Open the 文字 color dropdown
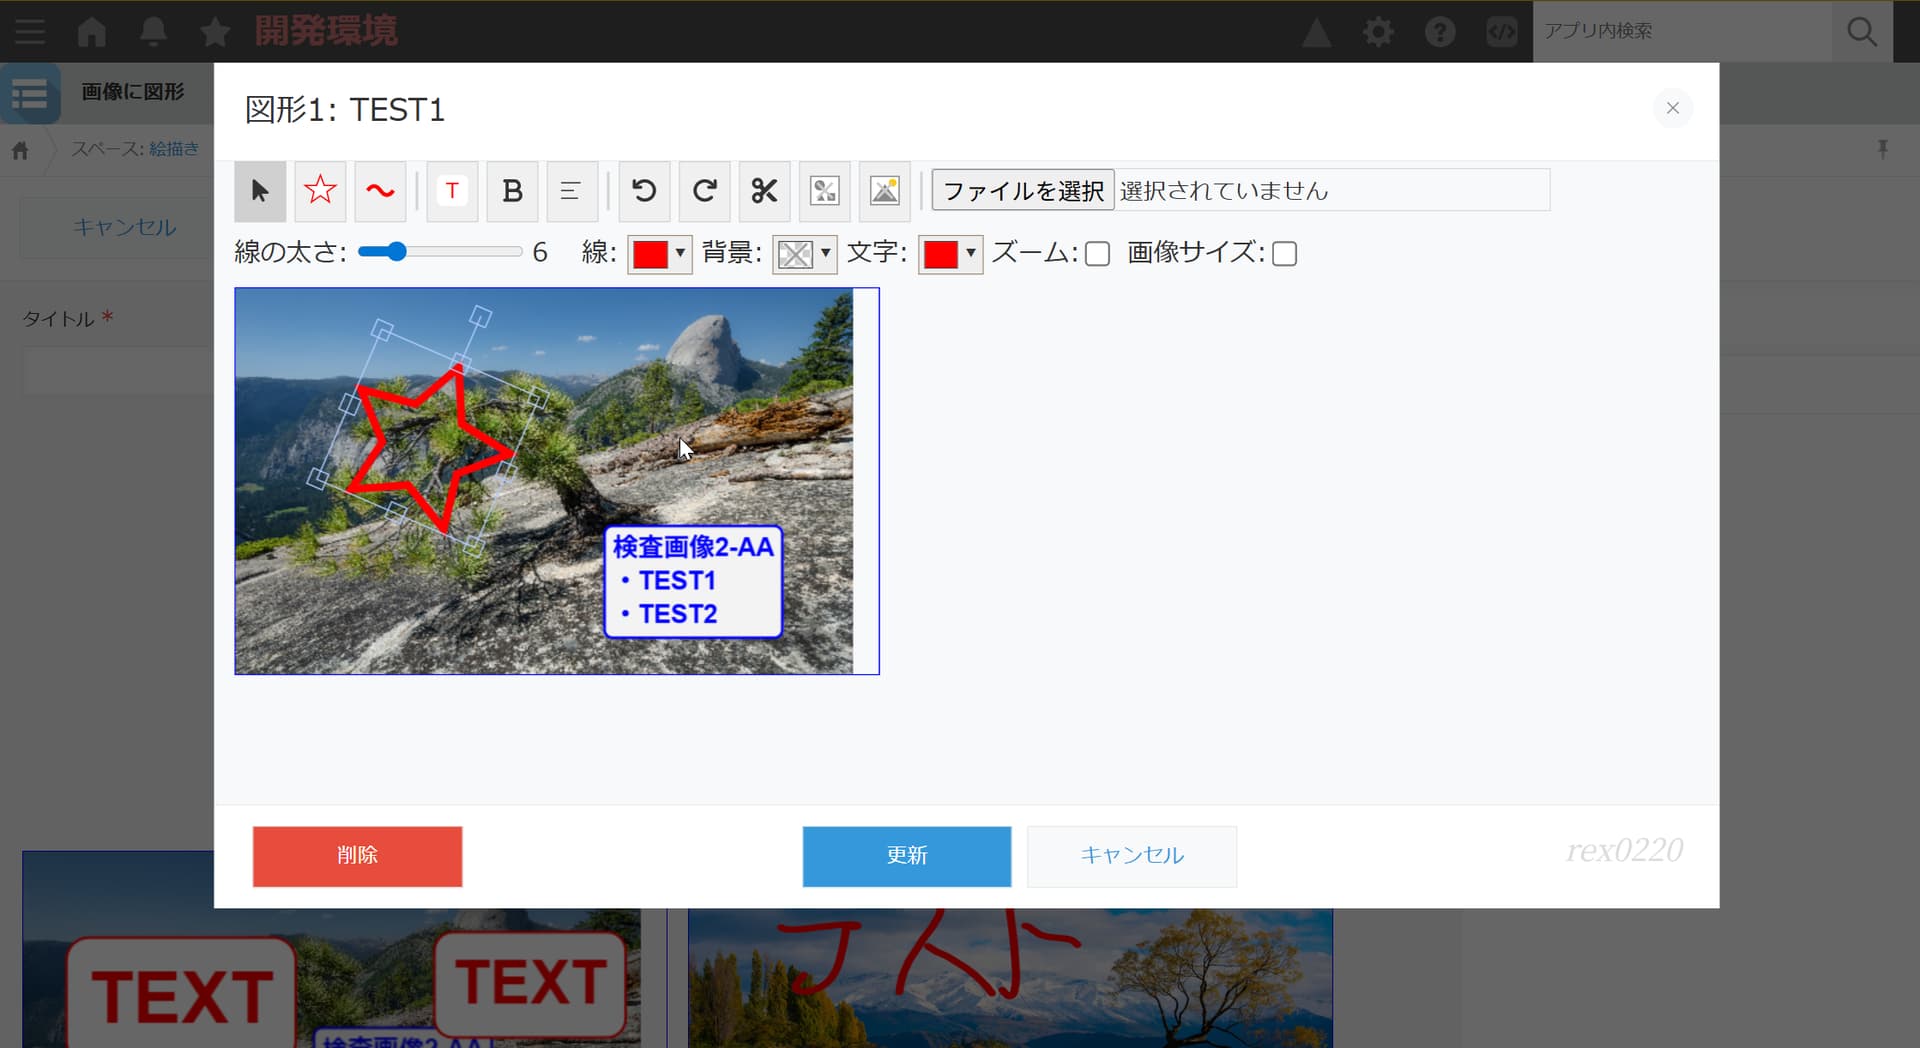The height and width of the screenshot is (1048, 1920). tap(950, 254)
